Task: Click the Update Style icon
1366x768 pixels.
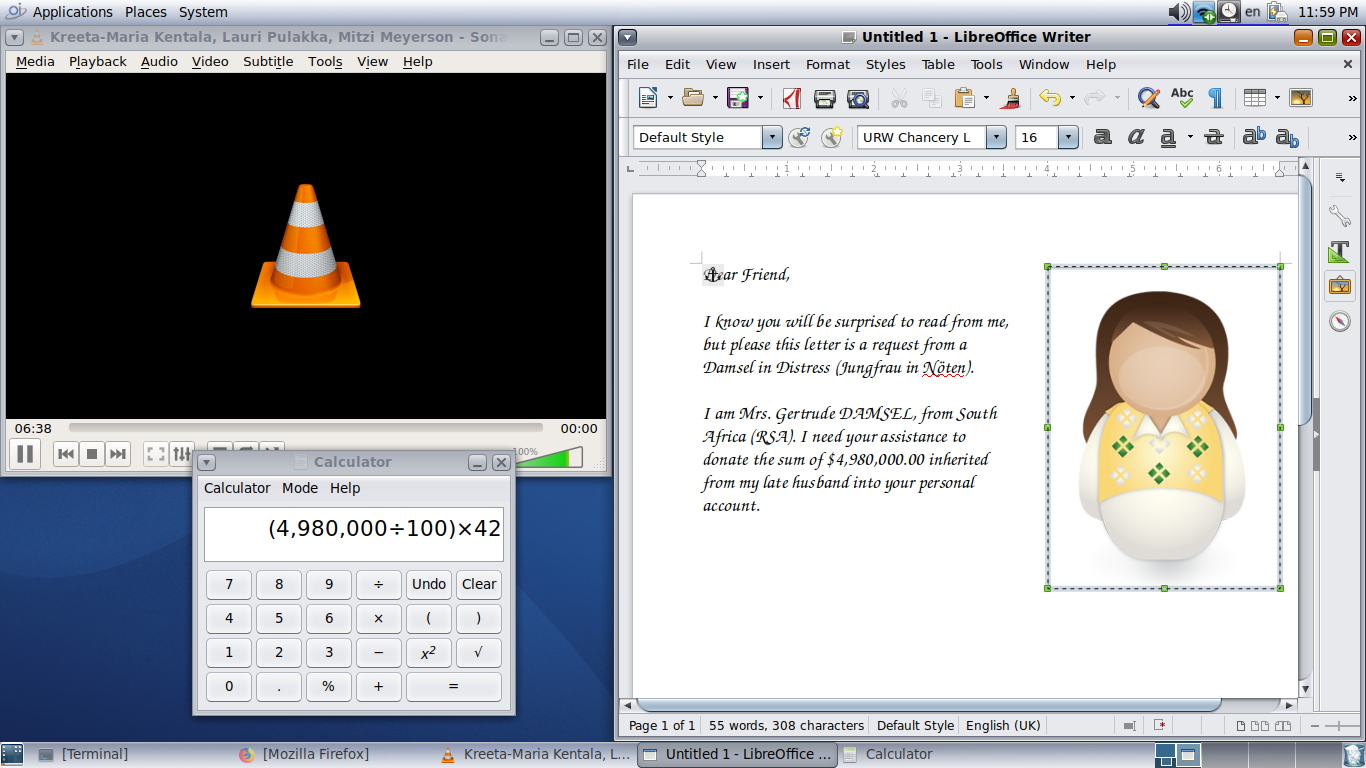Action: (x=798, y=138)
